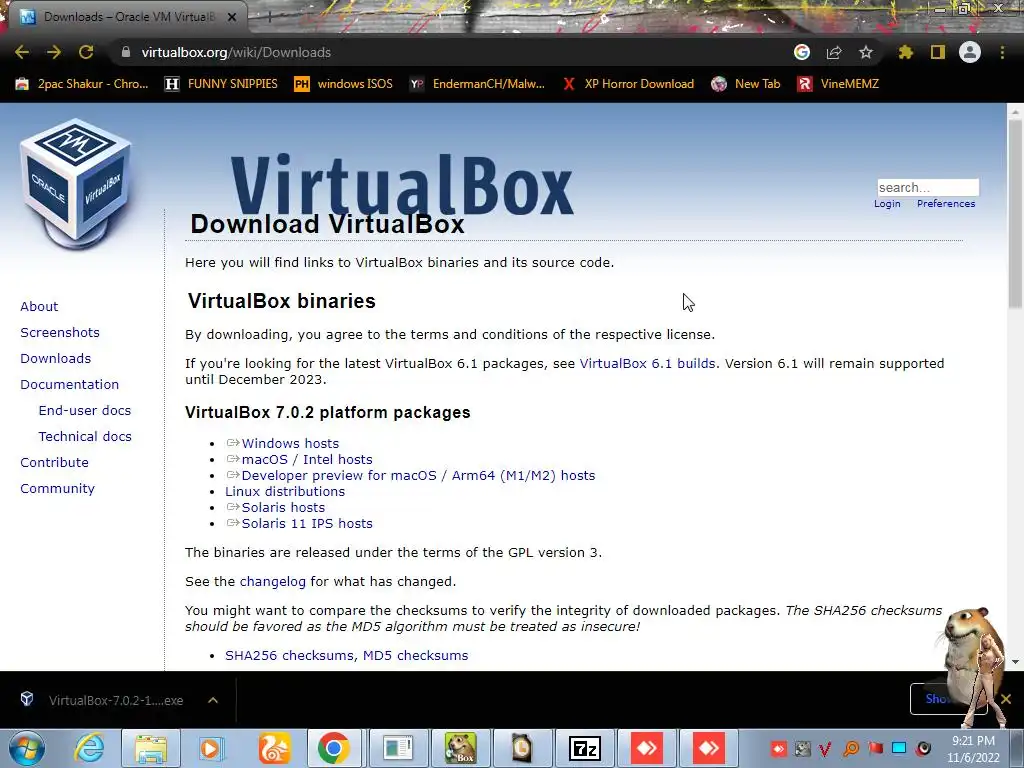Open End-user docs in the sidebar
The height and width of the screenshot is (768, 1024).
tap(85, 411)
